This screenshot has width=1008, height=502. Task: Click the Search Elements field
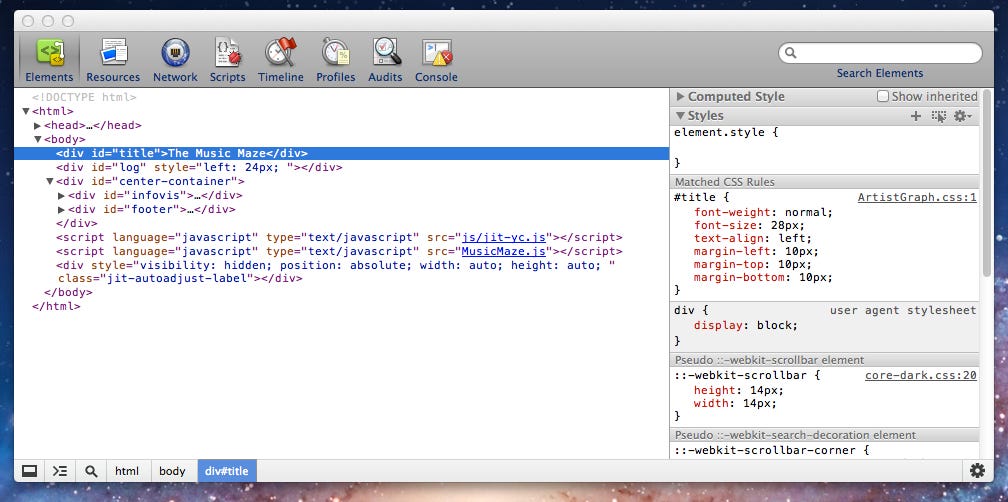880,53
